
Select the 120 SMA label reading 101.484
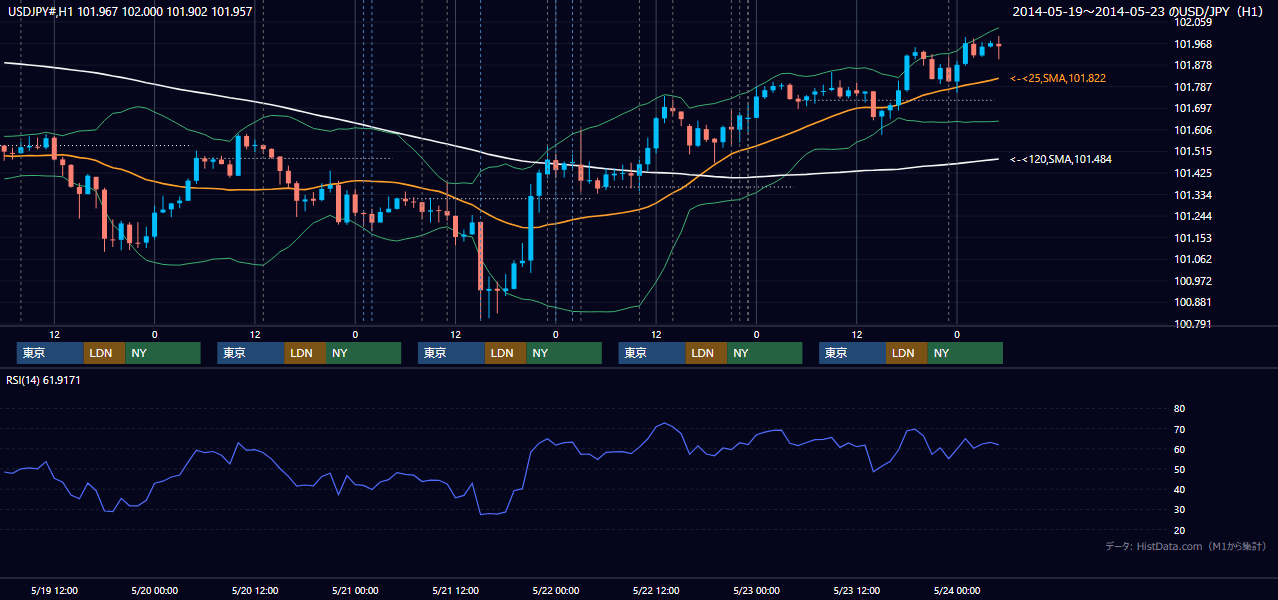point(1061,159)
